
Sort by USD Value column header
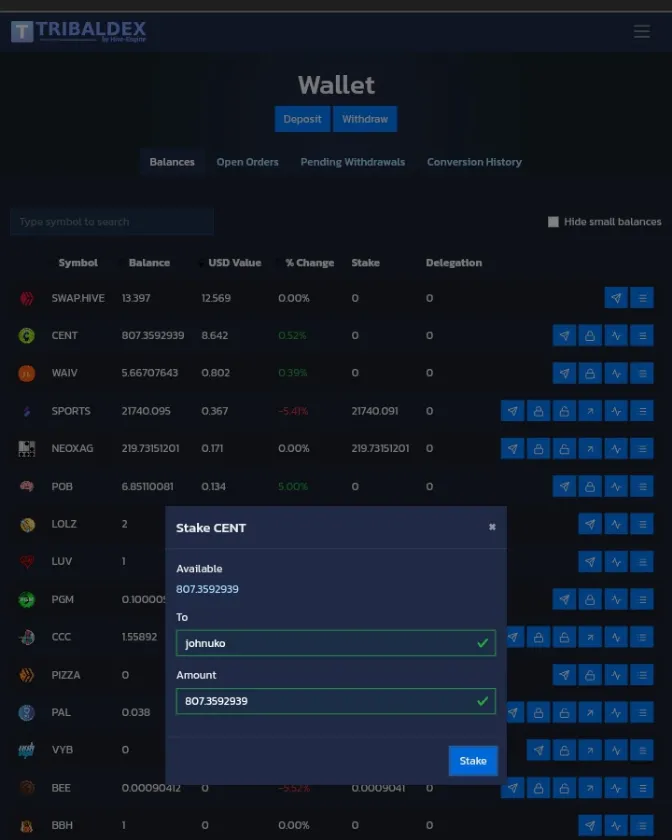[235, 263]
